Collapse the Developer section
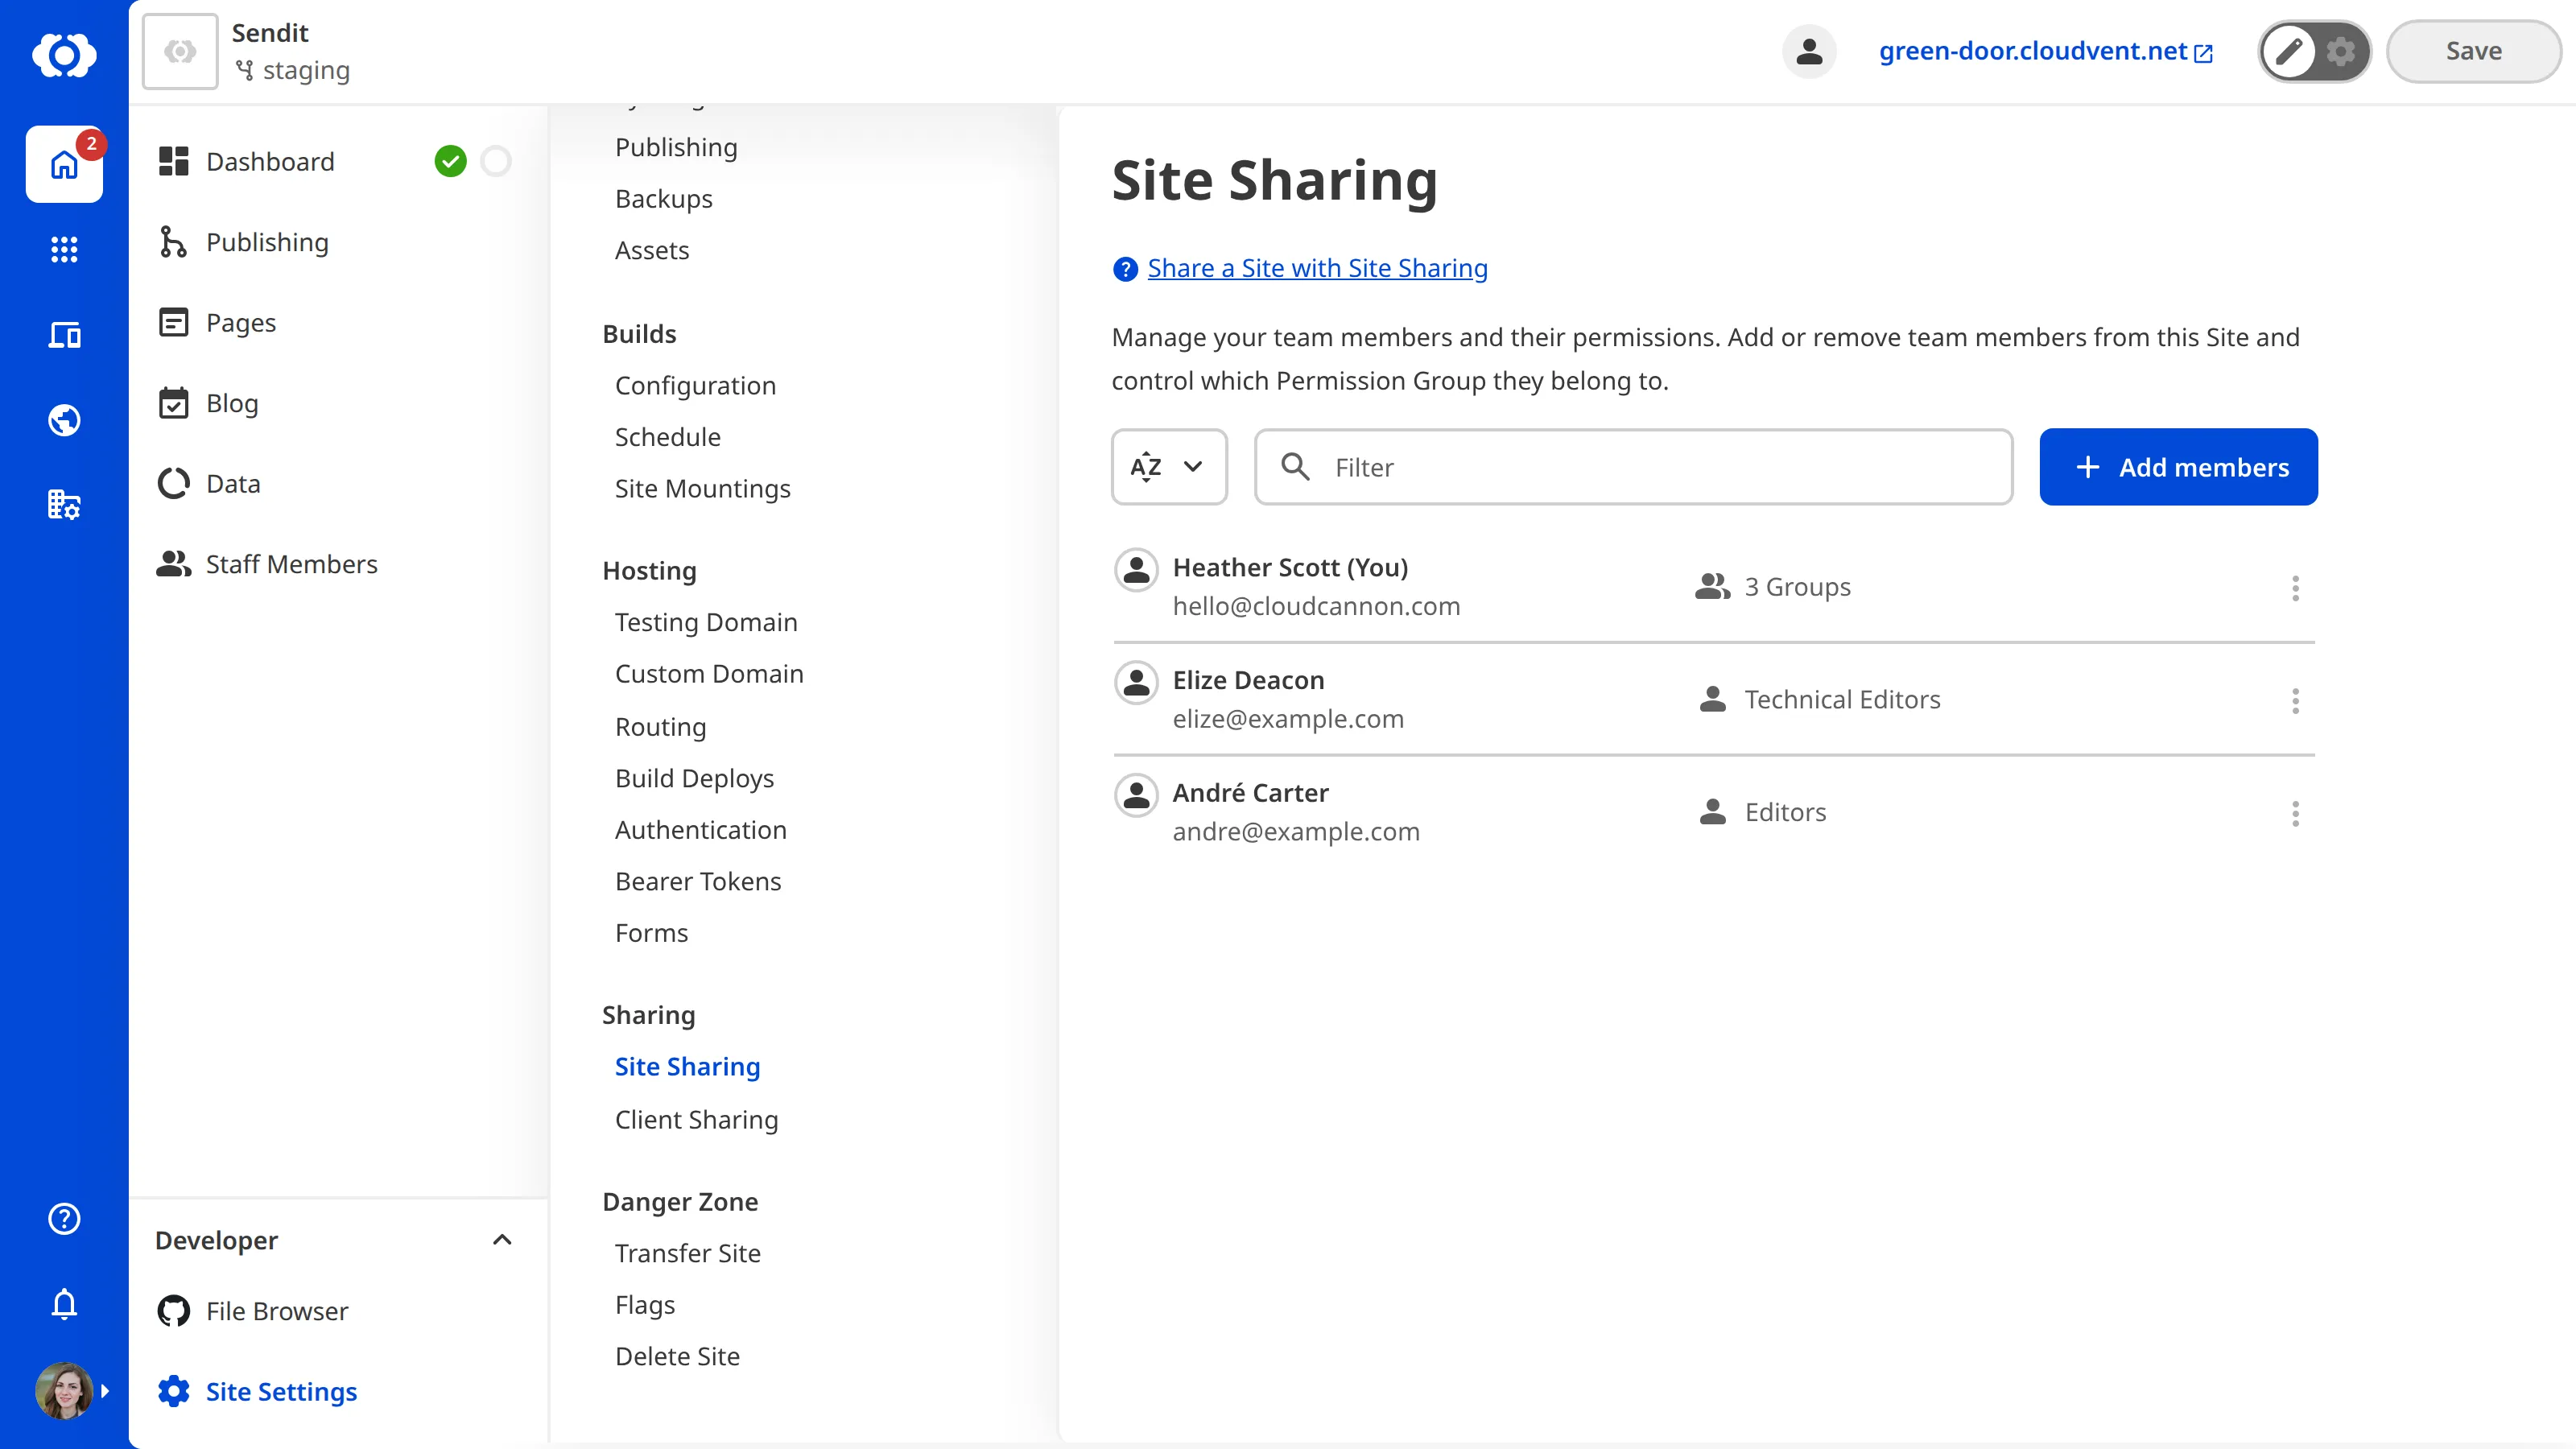Image resolution: width=2576 pixels, height=1449 pixels. [502, 1240]
